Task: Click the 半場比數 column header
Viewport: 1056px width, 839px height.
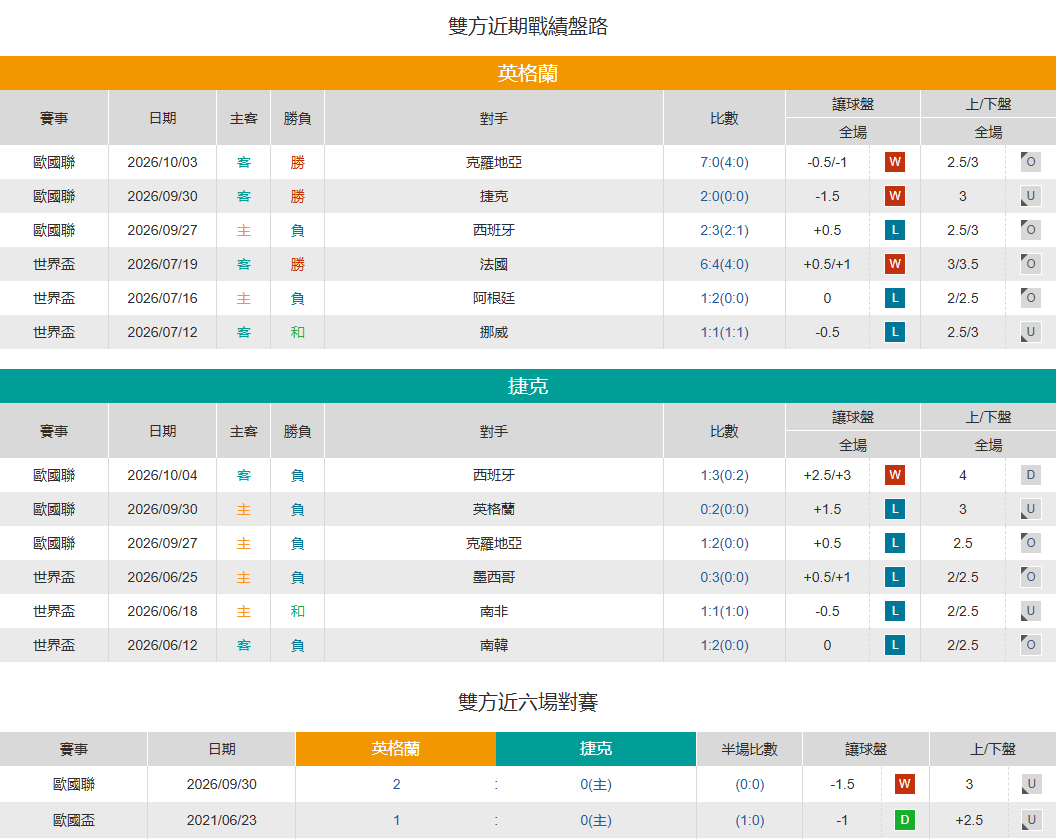Action: click(750, 749)
